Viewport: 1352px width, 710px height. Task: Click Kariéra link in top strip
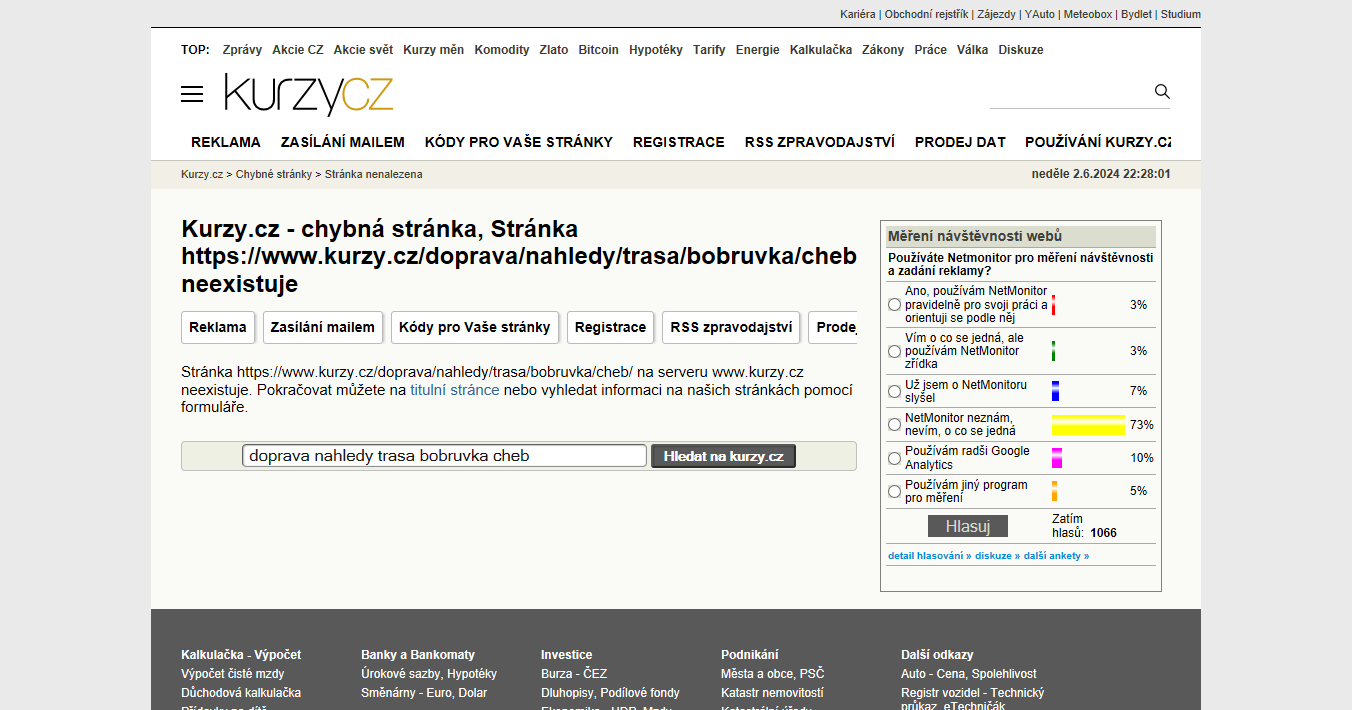point(858,14)
